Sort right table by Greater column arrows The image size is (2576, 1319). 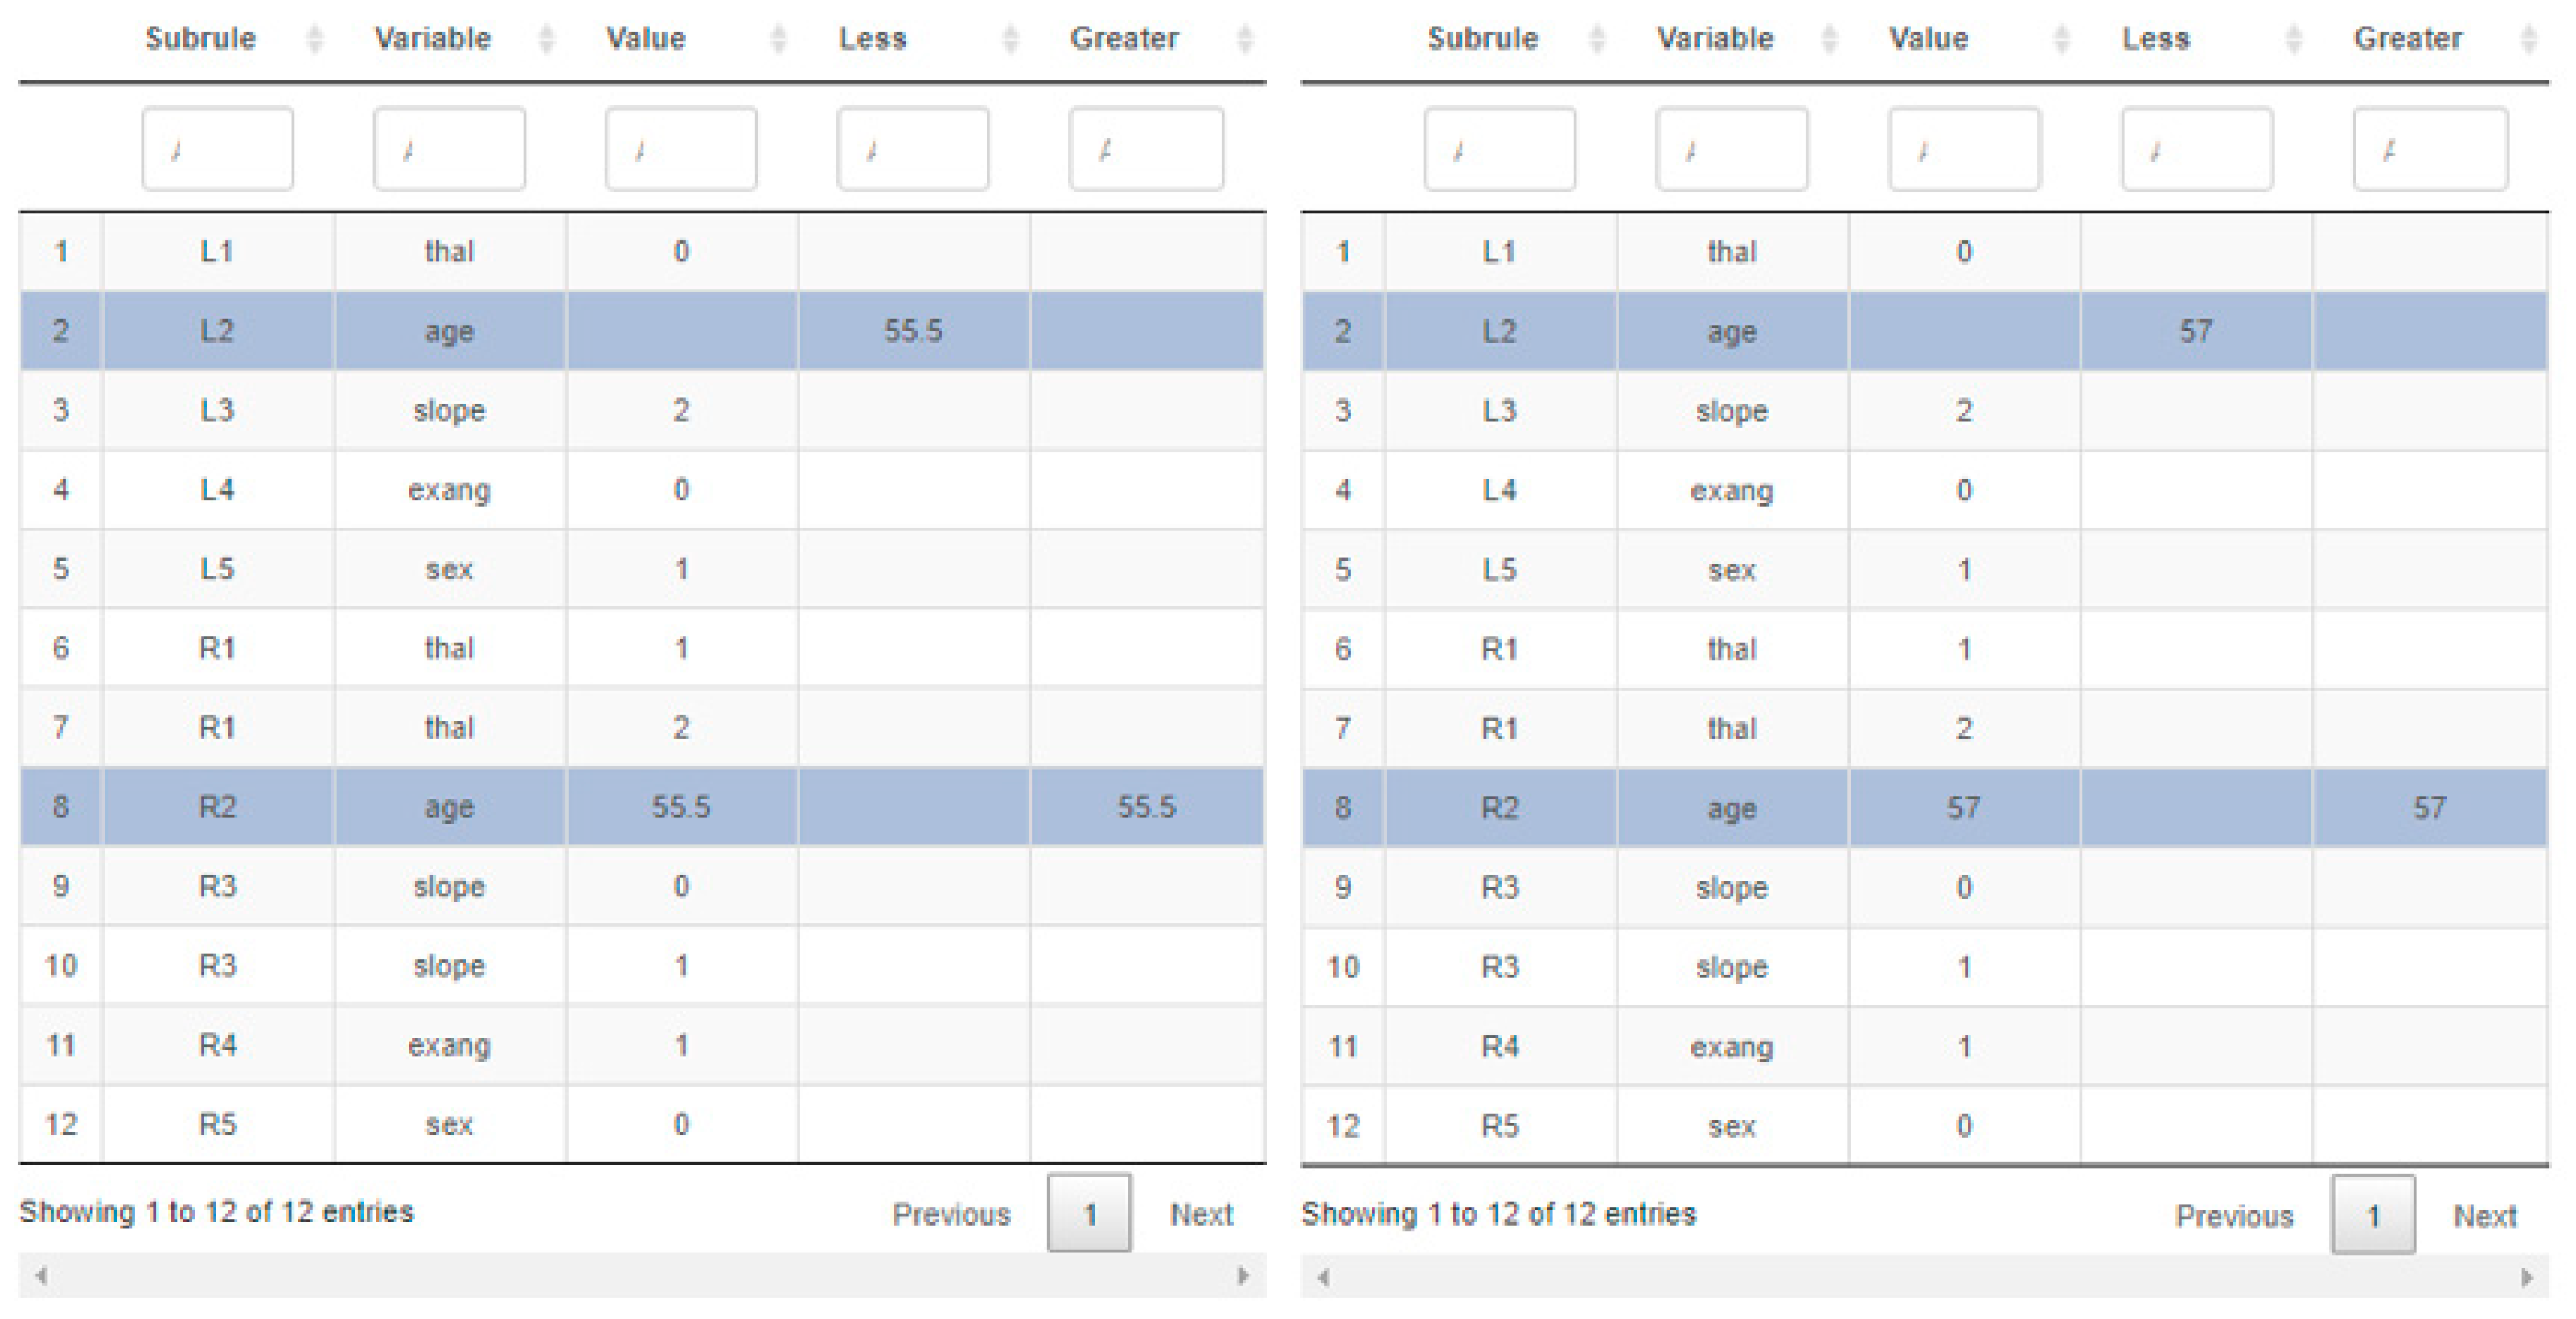click(2529, 39)
